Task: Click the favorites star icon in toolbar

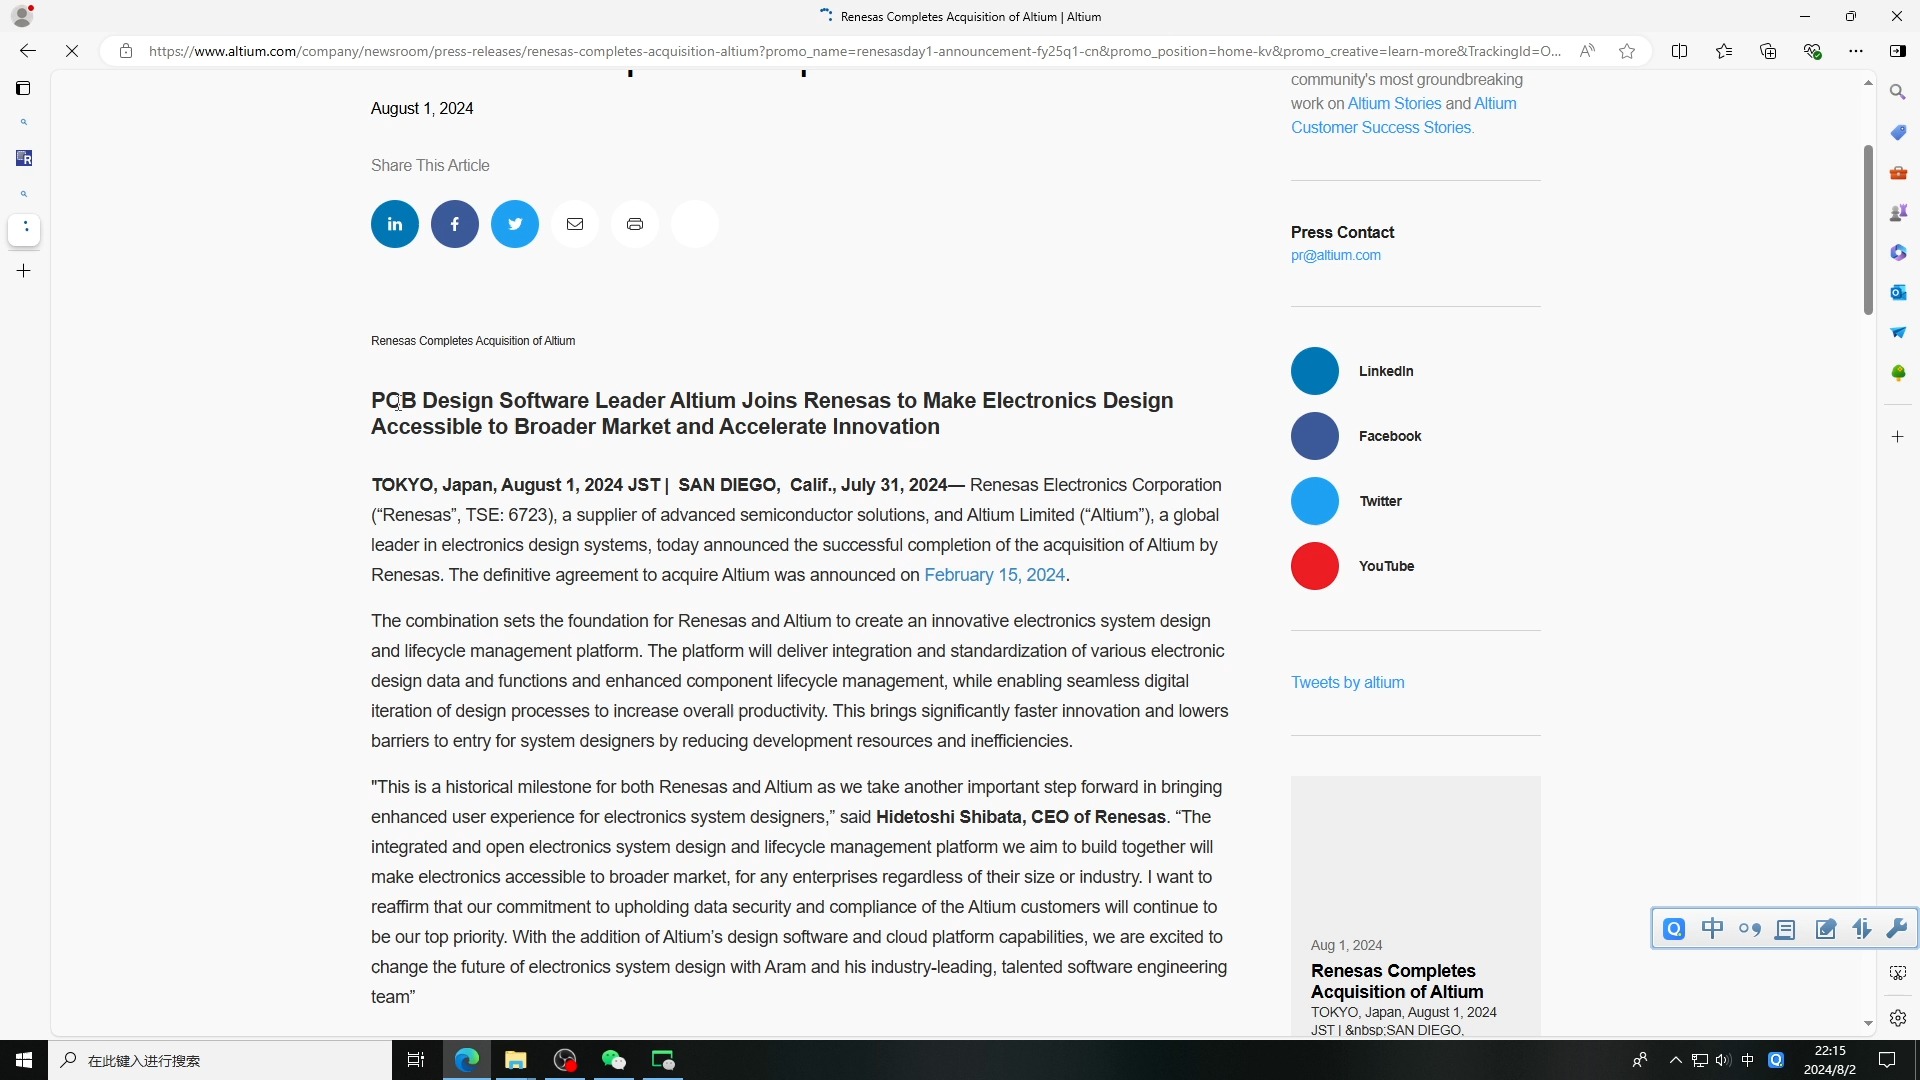Action: coord(1629,51)
